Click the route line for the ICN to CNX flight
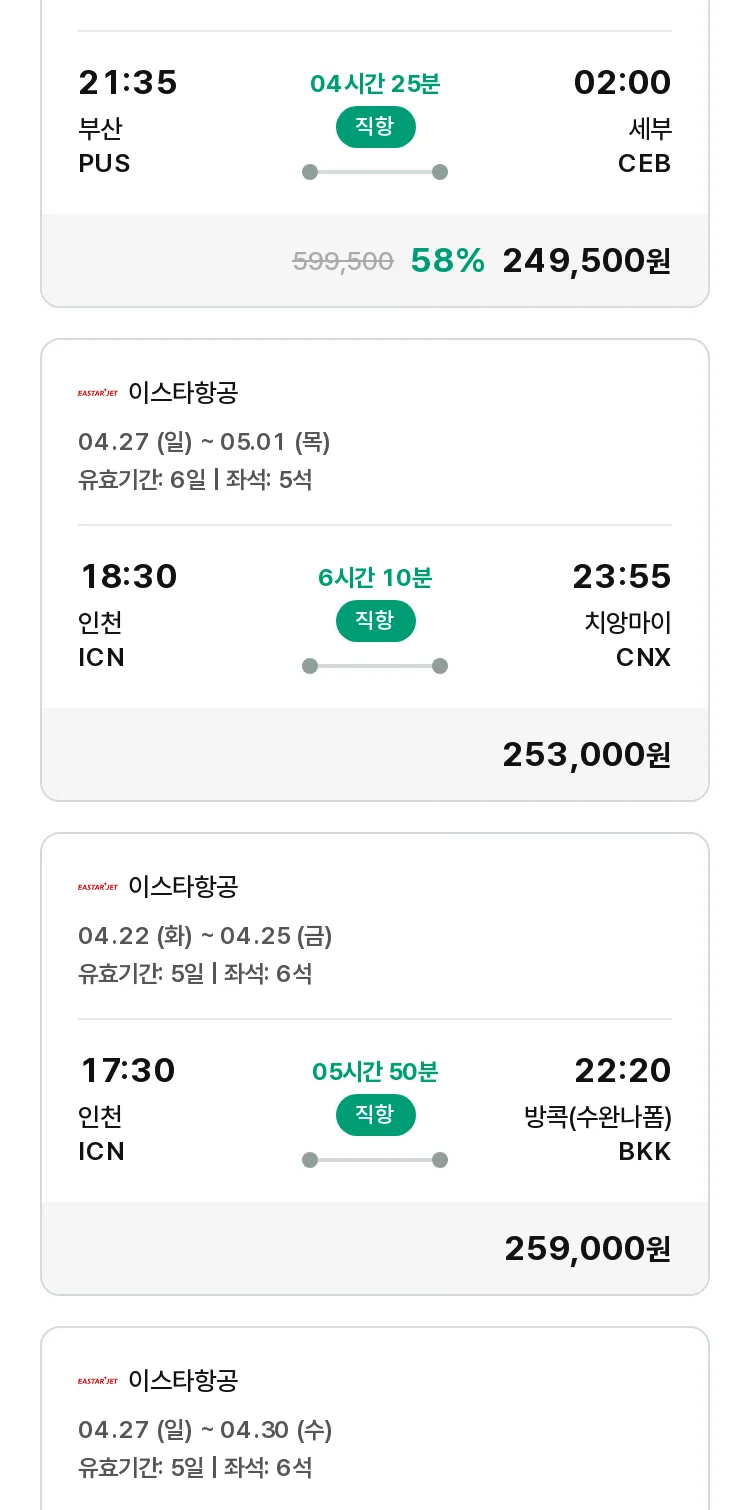The width and height of the screenshot is (750, 1510). [375, 666]
